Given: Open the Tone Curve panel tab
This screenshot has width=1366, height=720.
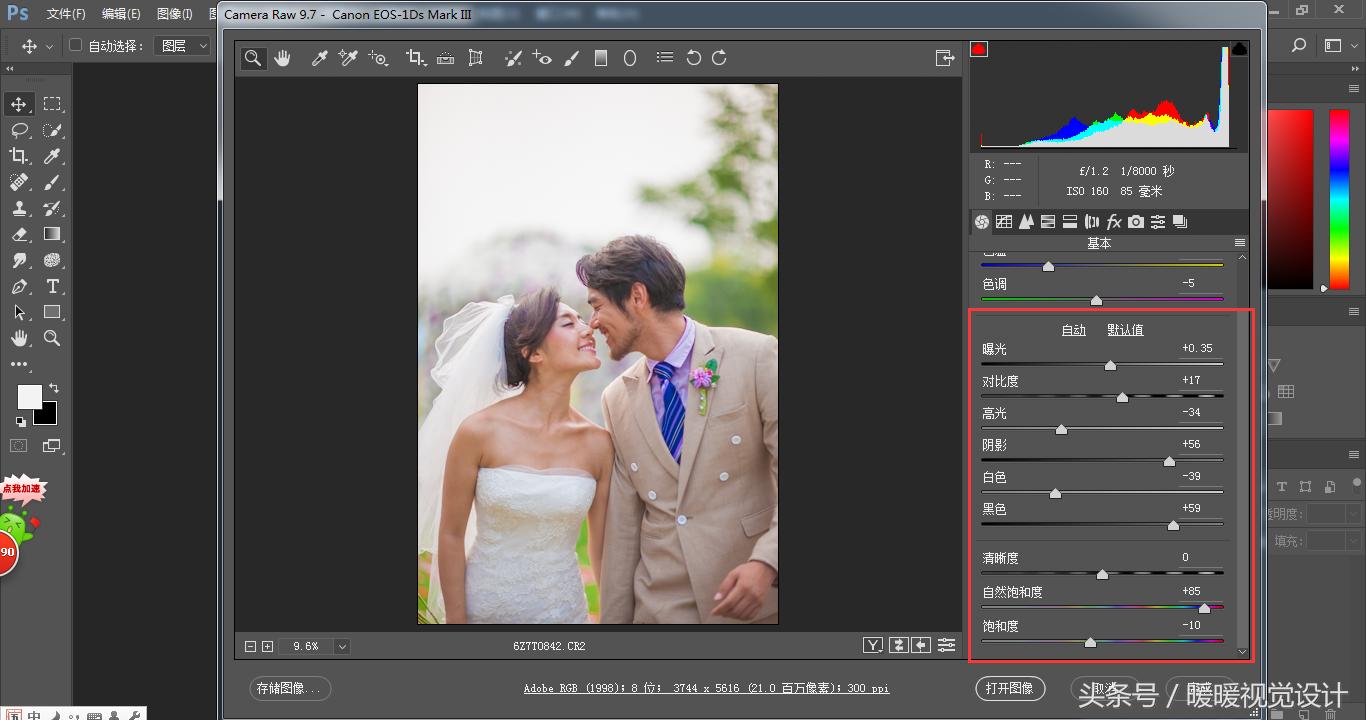Looking at the screenshot, I should (x=1004, y=222).
